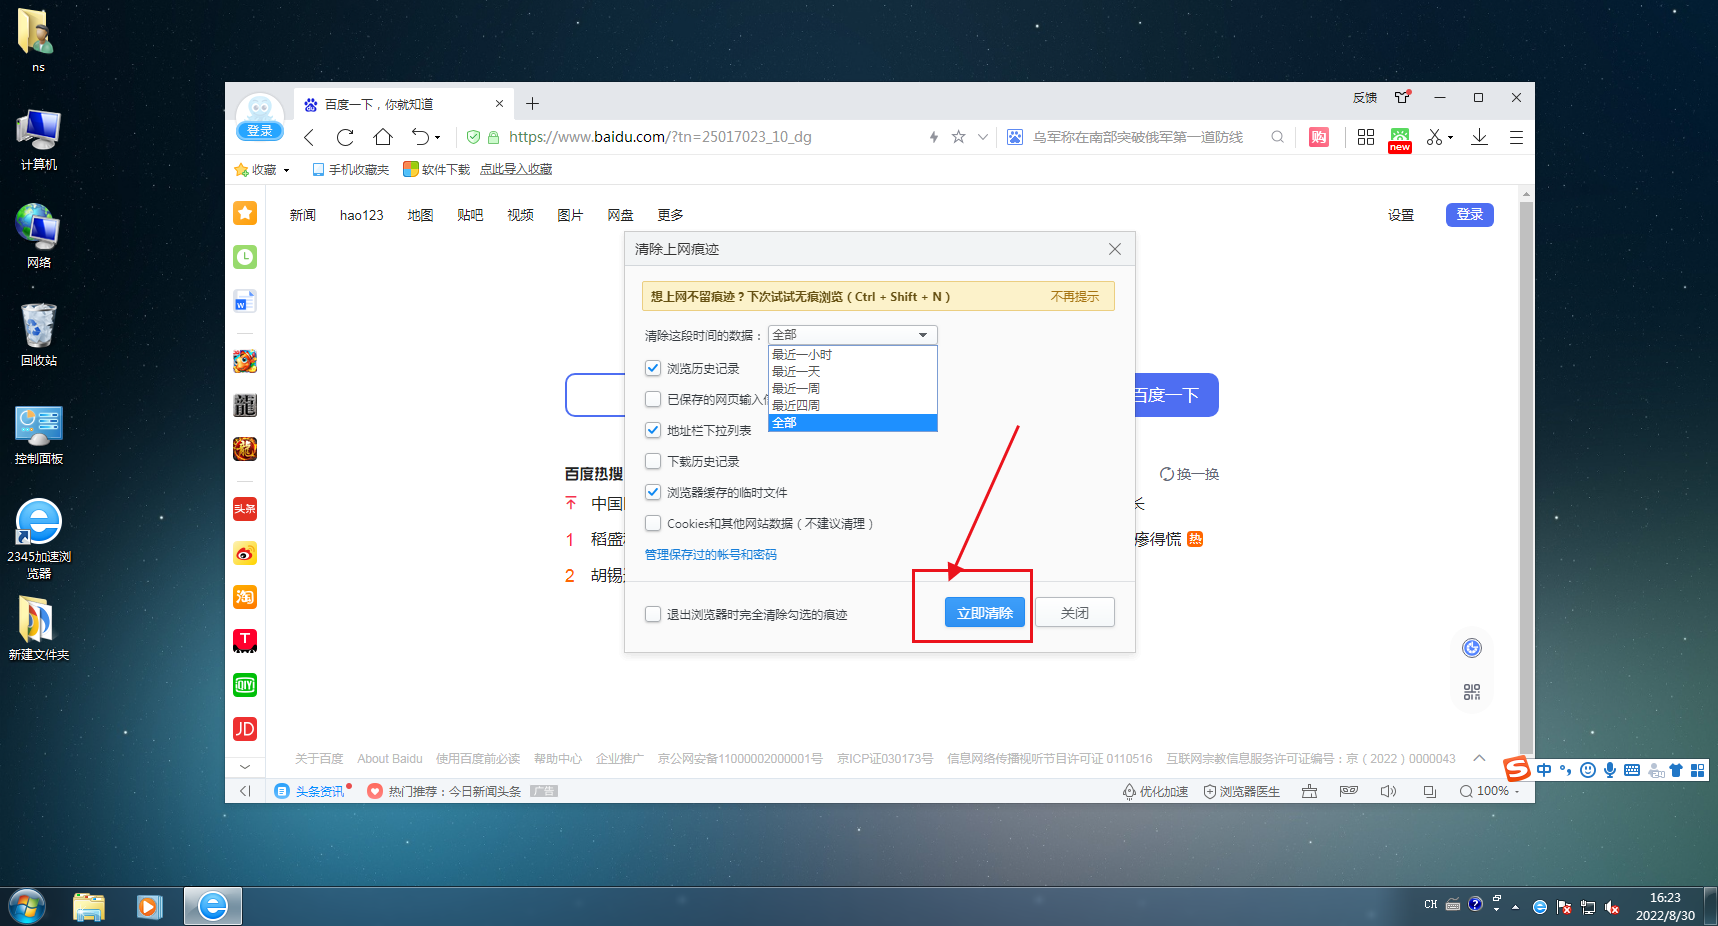Click the QR code icon on page
The width and height of the screenshot is (1718, 926).
1472,692
